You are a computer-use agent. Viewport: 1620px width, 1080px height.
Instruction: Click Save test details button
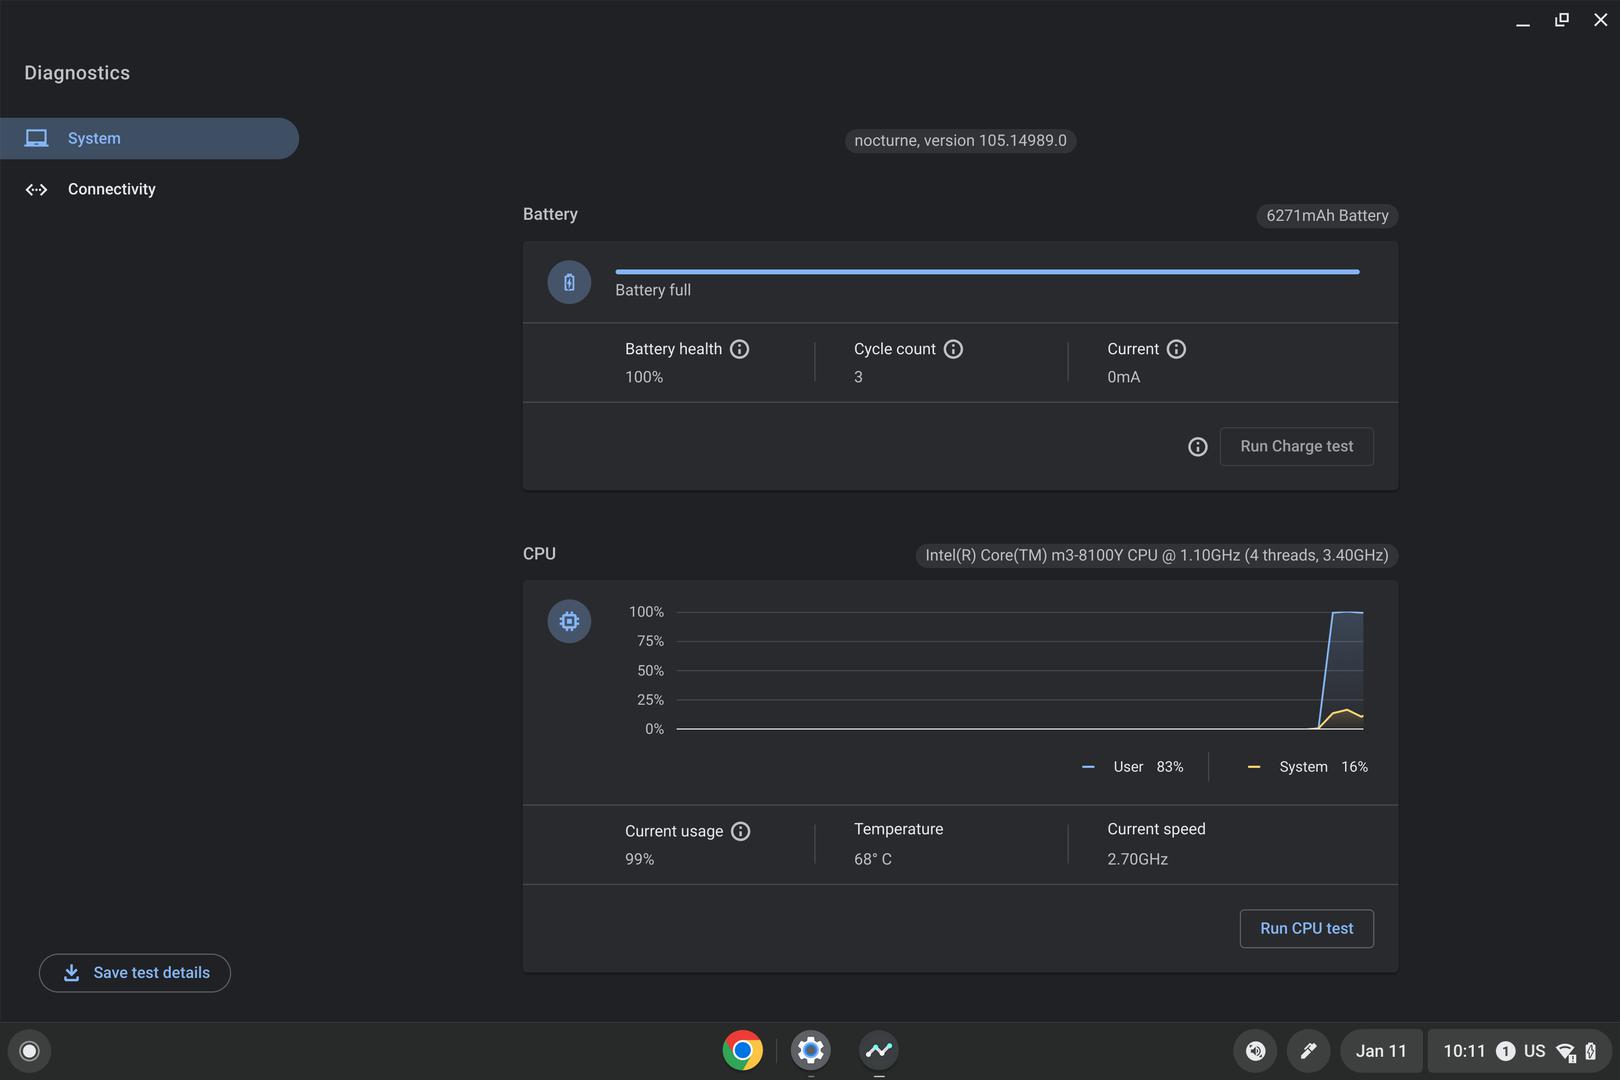tap(135, 973)
